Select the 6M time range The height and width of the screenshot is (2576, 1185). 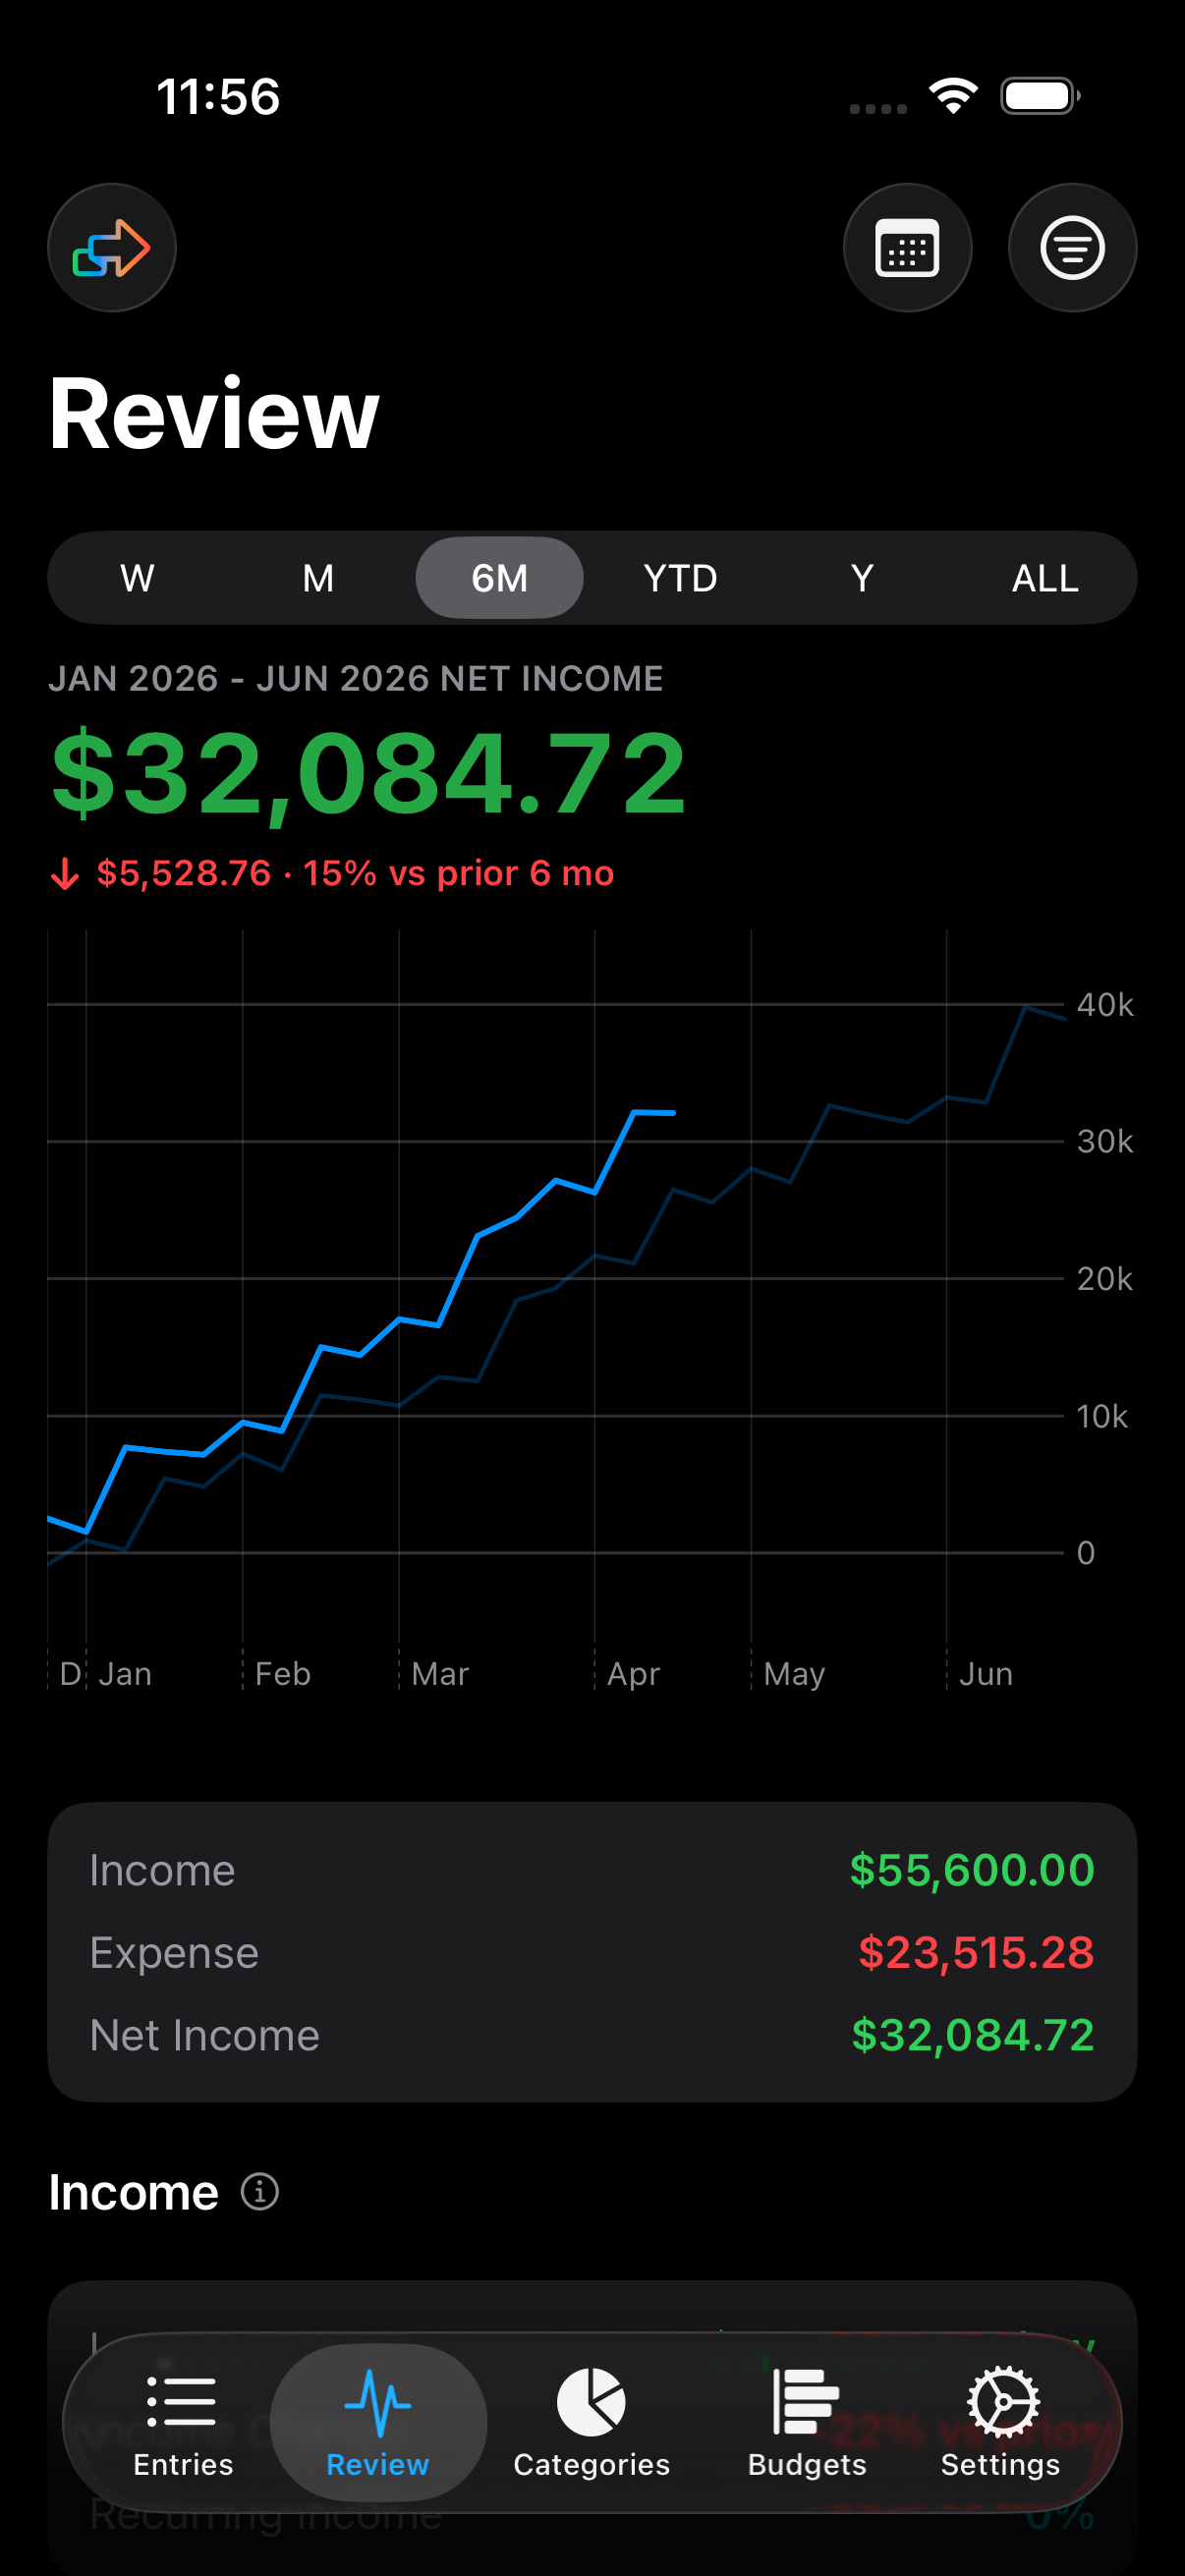pos(499,578)
